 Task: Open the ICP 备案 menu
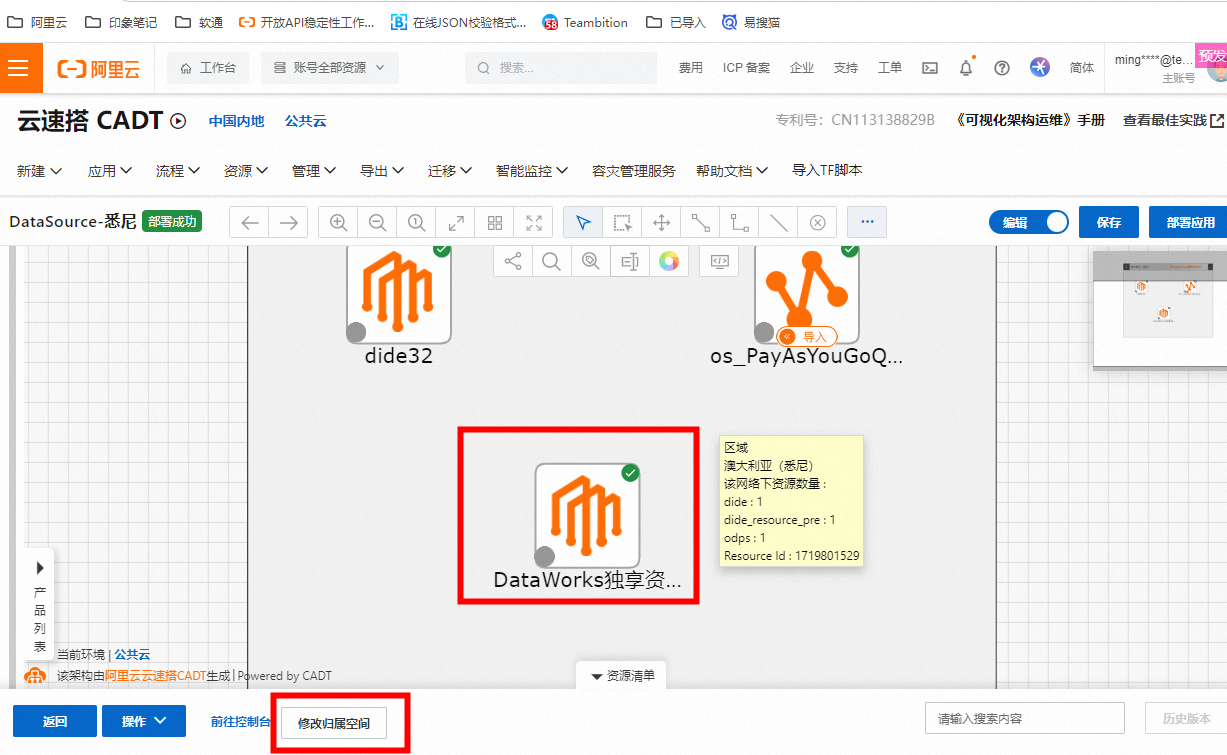tap(746, 68)
